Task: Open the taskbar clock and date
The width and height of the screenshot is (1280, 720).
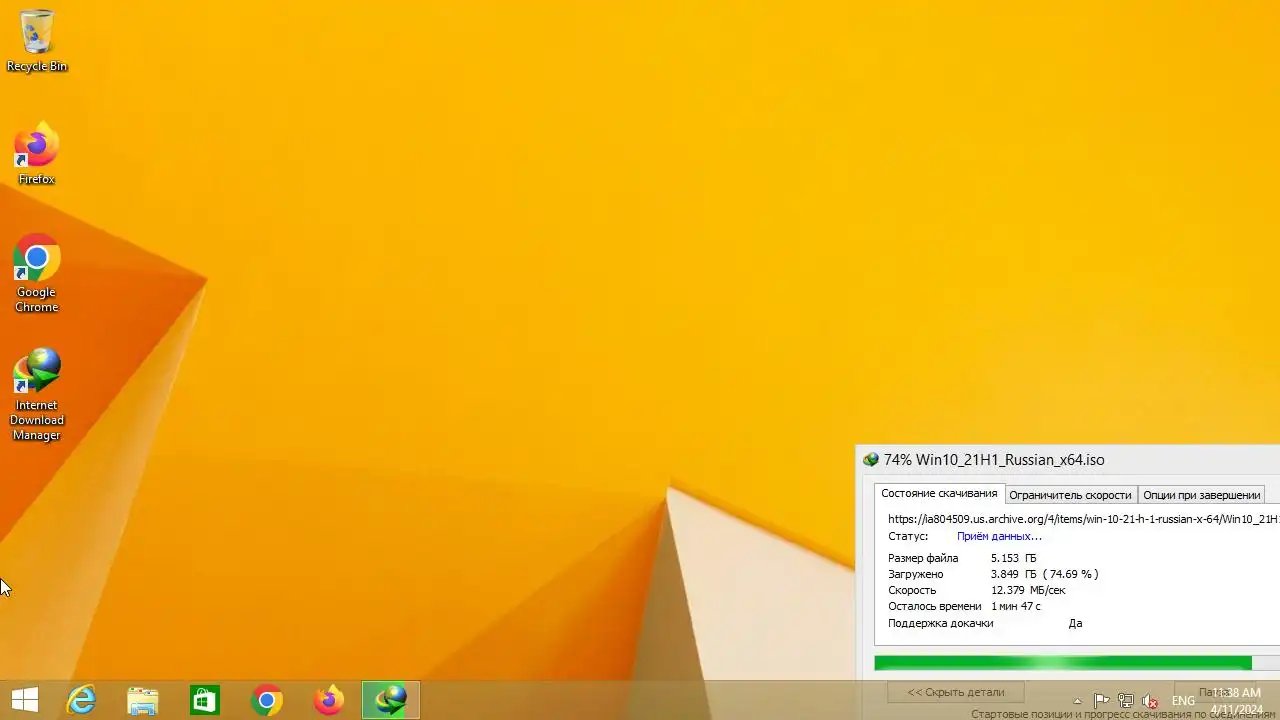Action: (1236, 701)
